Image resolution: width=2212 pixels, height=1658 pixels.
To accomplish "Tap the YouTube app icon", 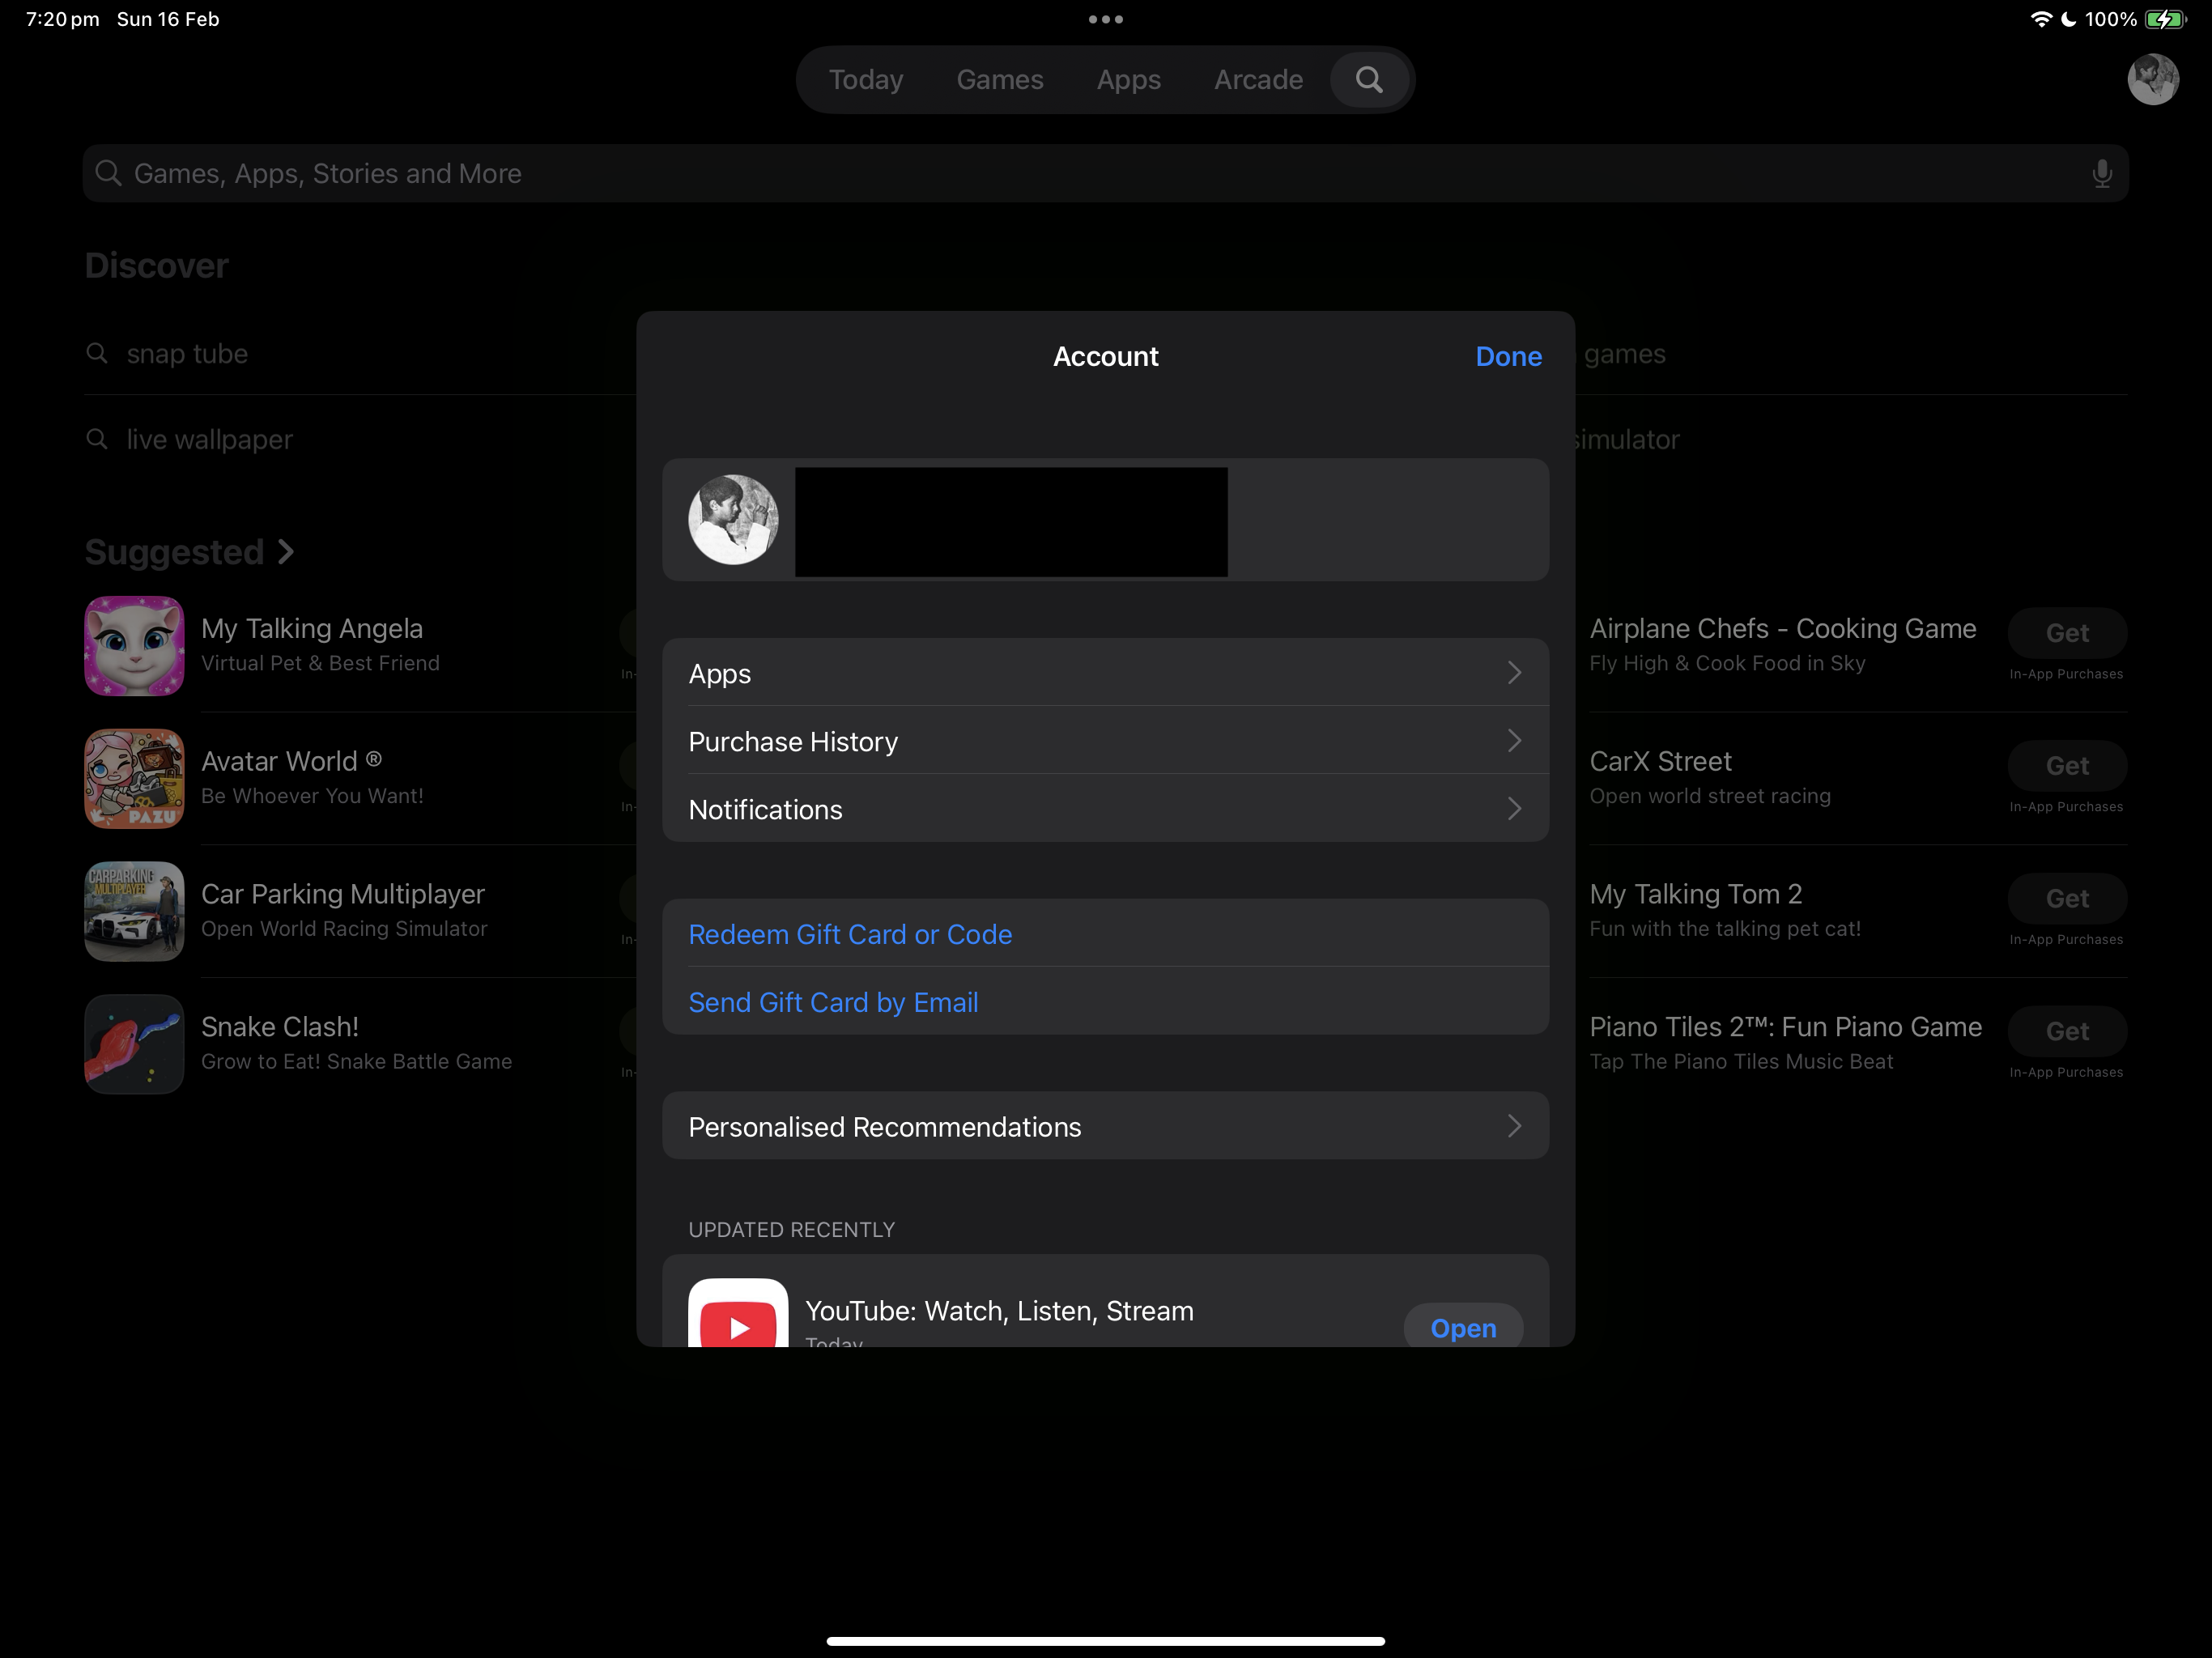I will pos(738,1315).
